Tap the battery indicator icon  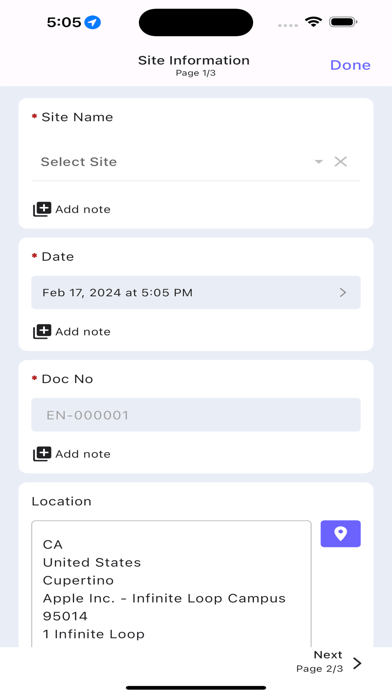tap(343, 22)
